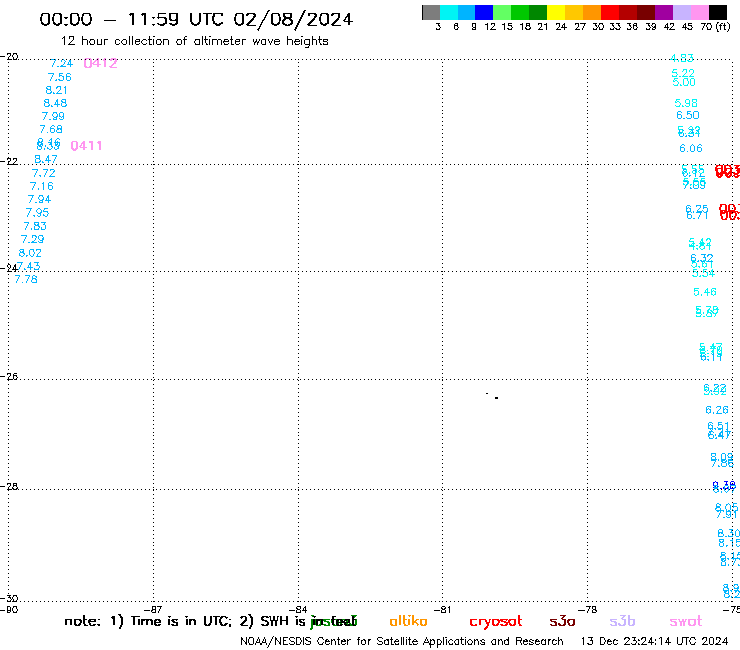Viewport: 740px width, 650px height.
Task: Click wave height value '7.72'
Action: pyautogui.click(x=43, y=173)
